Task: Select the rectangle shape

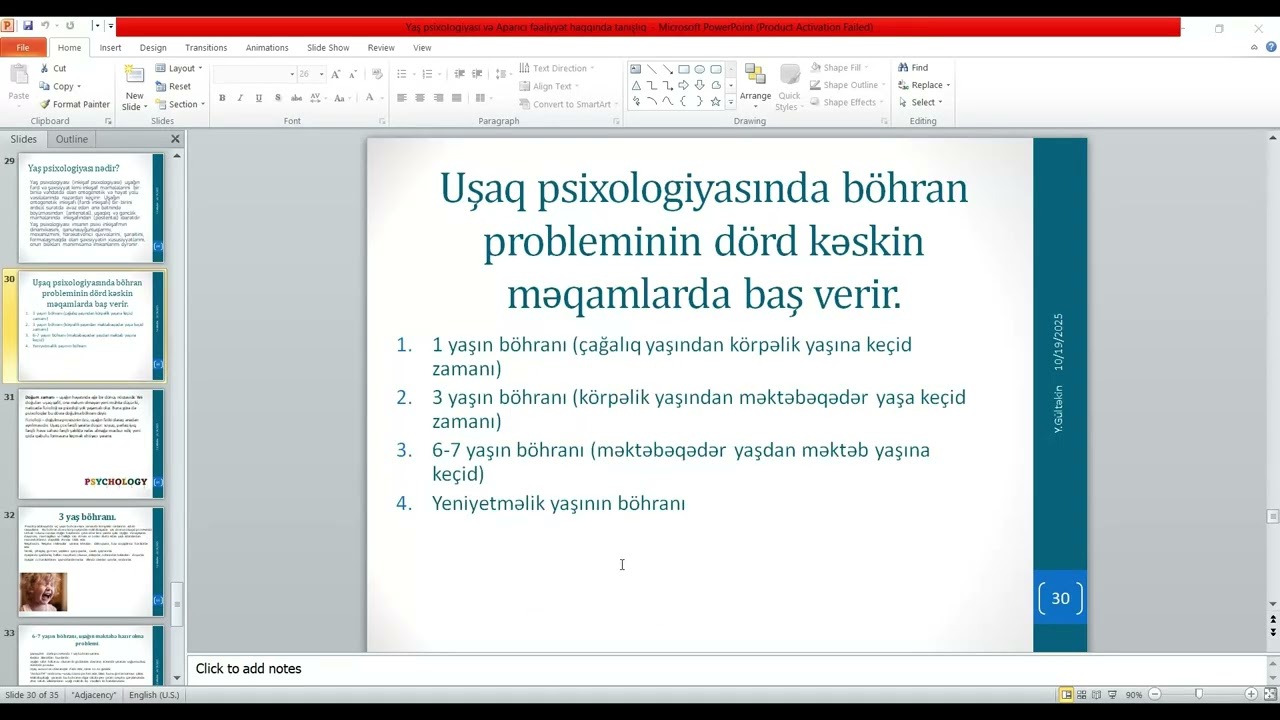Action: click(x=684, y=69)
